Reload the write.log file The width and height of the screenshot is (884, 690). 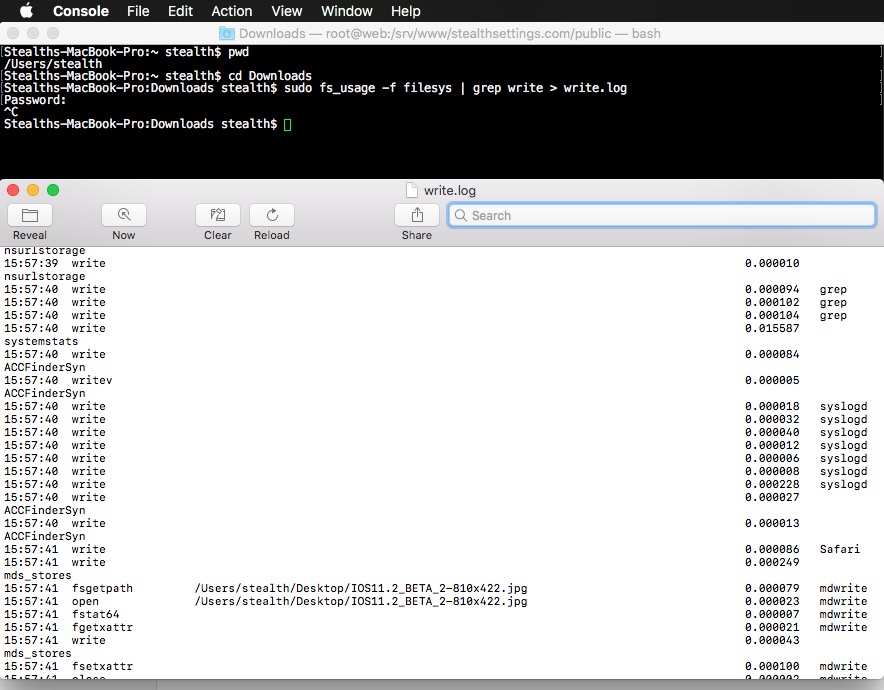[271, 215]
